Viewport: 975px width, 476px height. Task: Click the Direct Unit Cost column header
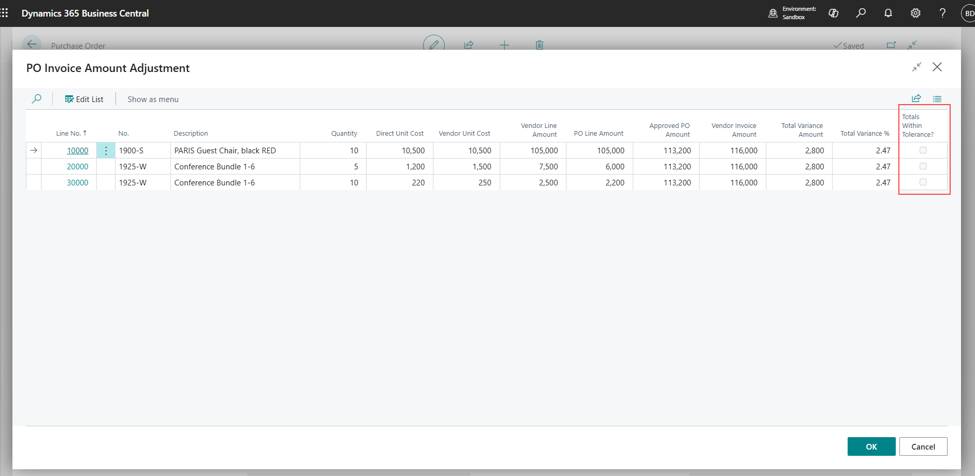(400, 134)
